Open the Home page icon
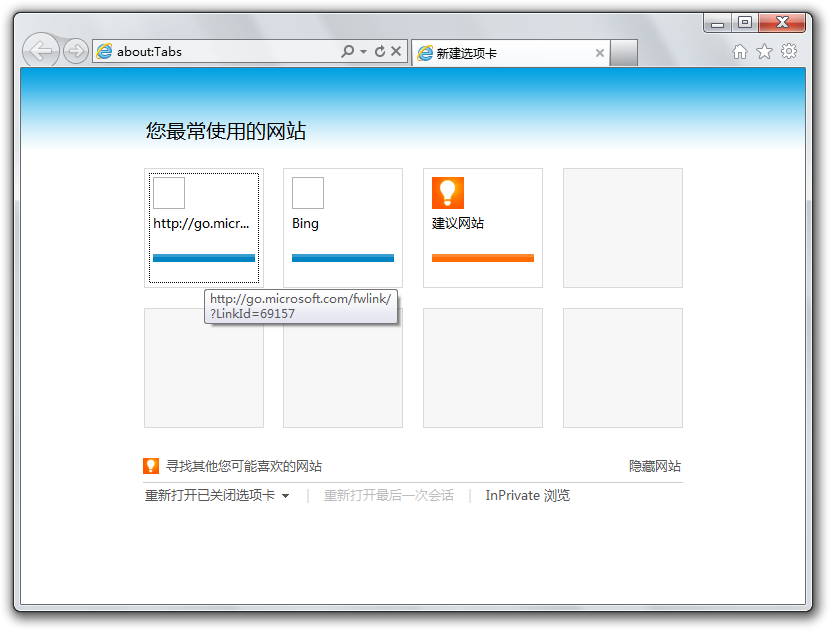Image resolution: width=831 pixels, height=631 pixels. [740, 51]
